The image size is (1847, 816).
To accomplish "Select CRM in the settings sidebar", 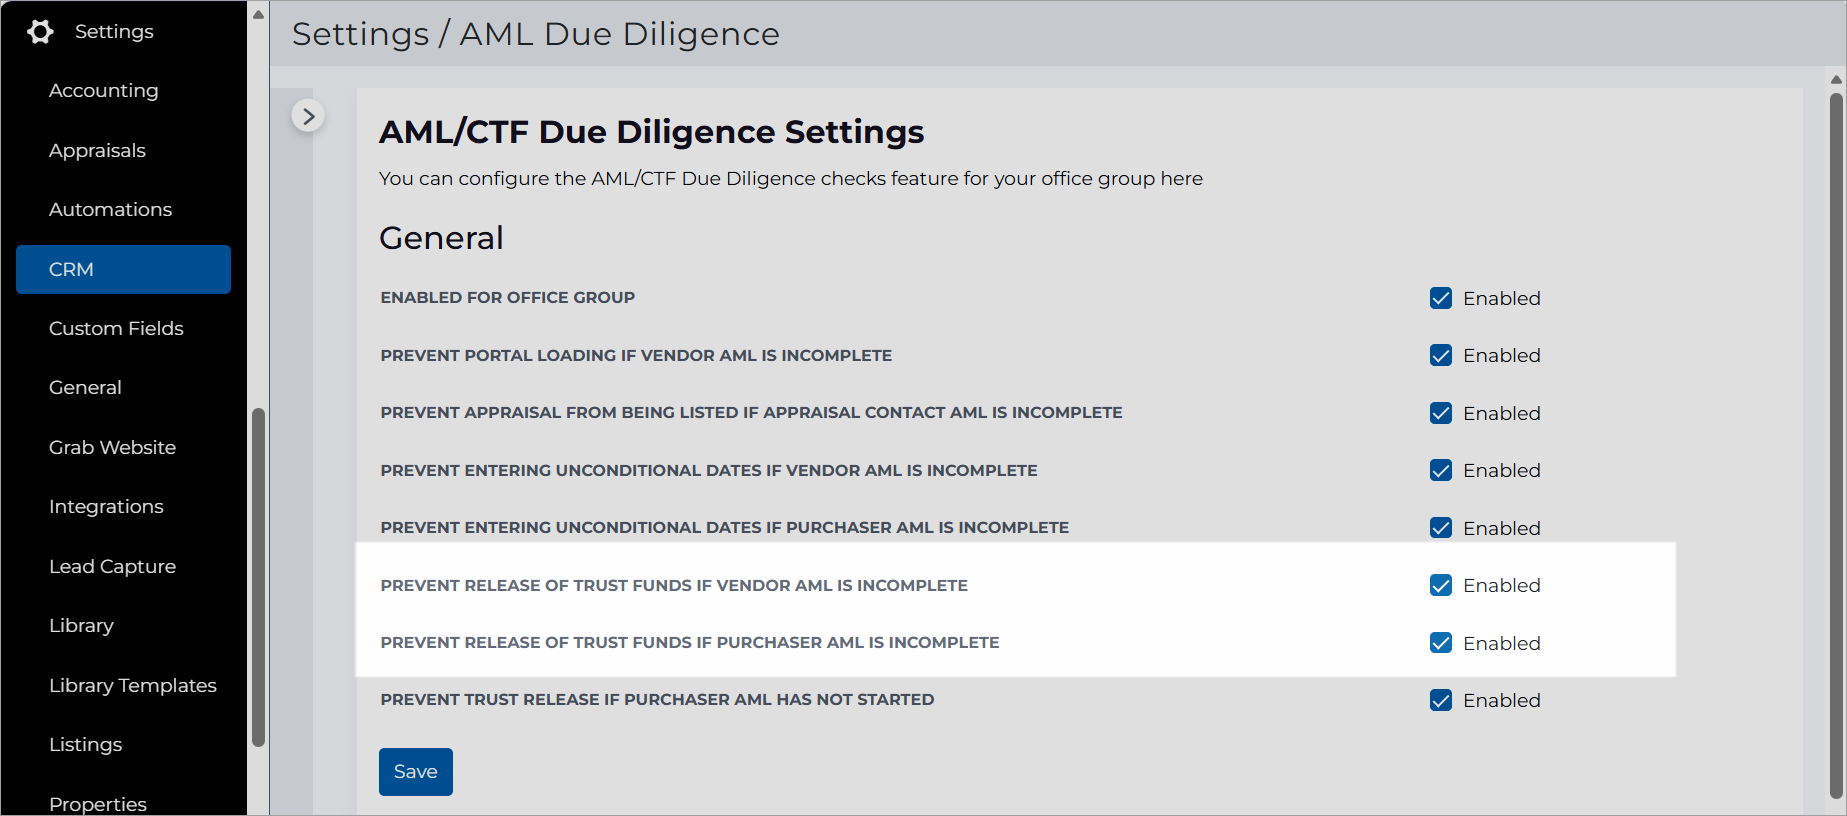I will tap(123, 269).
